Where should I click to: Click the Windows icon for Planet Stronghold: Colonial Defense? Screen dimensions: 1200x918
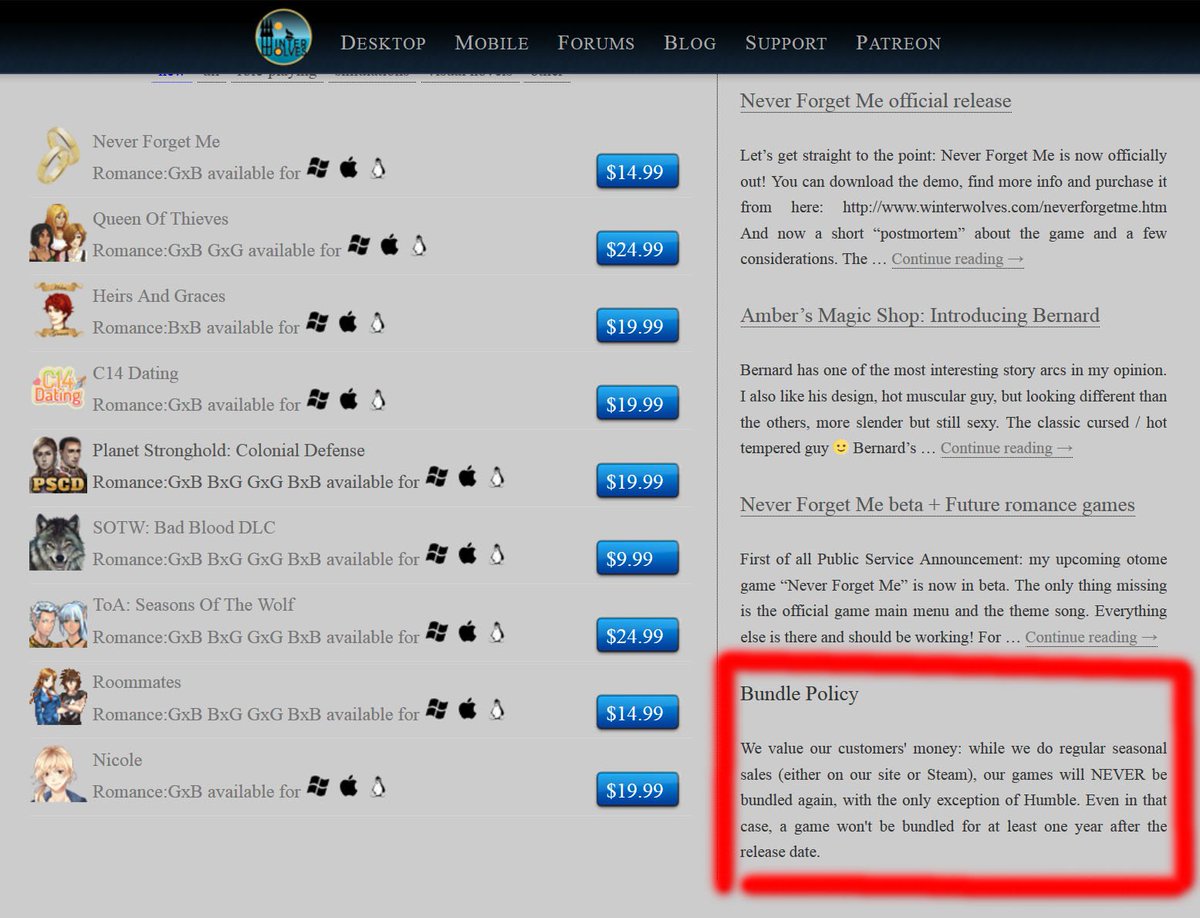coord(437,477)
